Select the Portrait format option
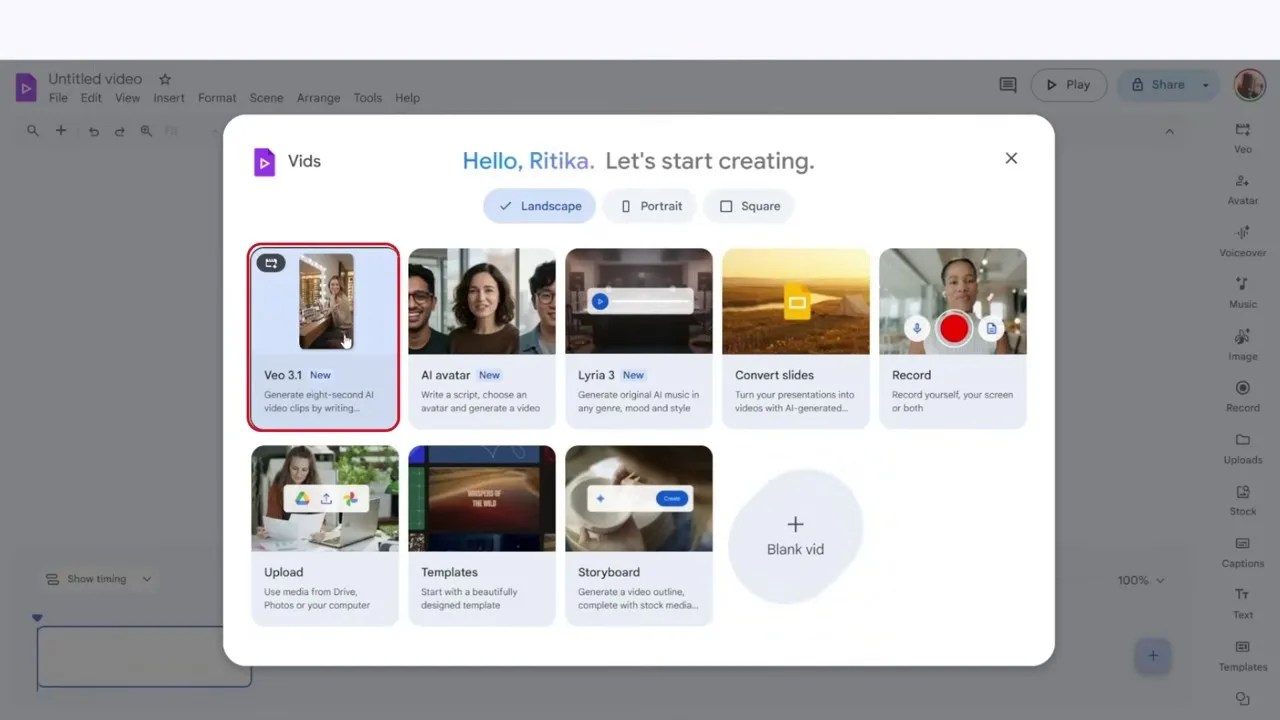This screenshot has width=1280, height=720. (x=651, y=206)
